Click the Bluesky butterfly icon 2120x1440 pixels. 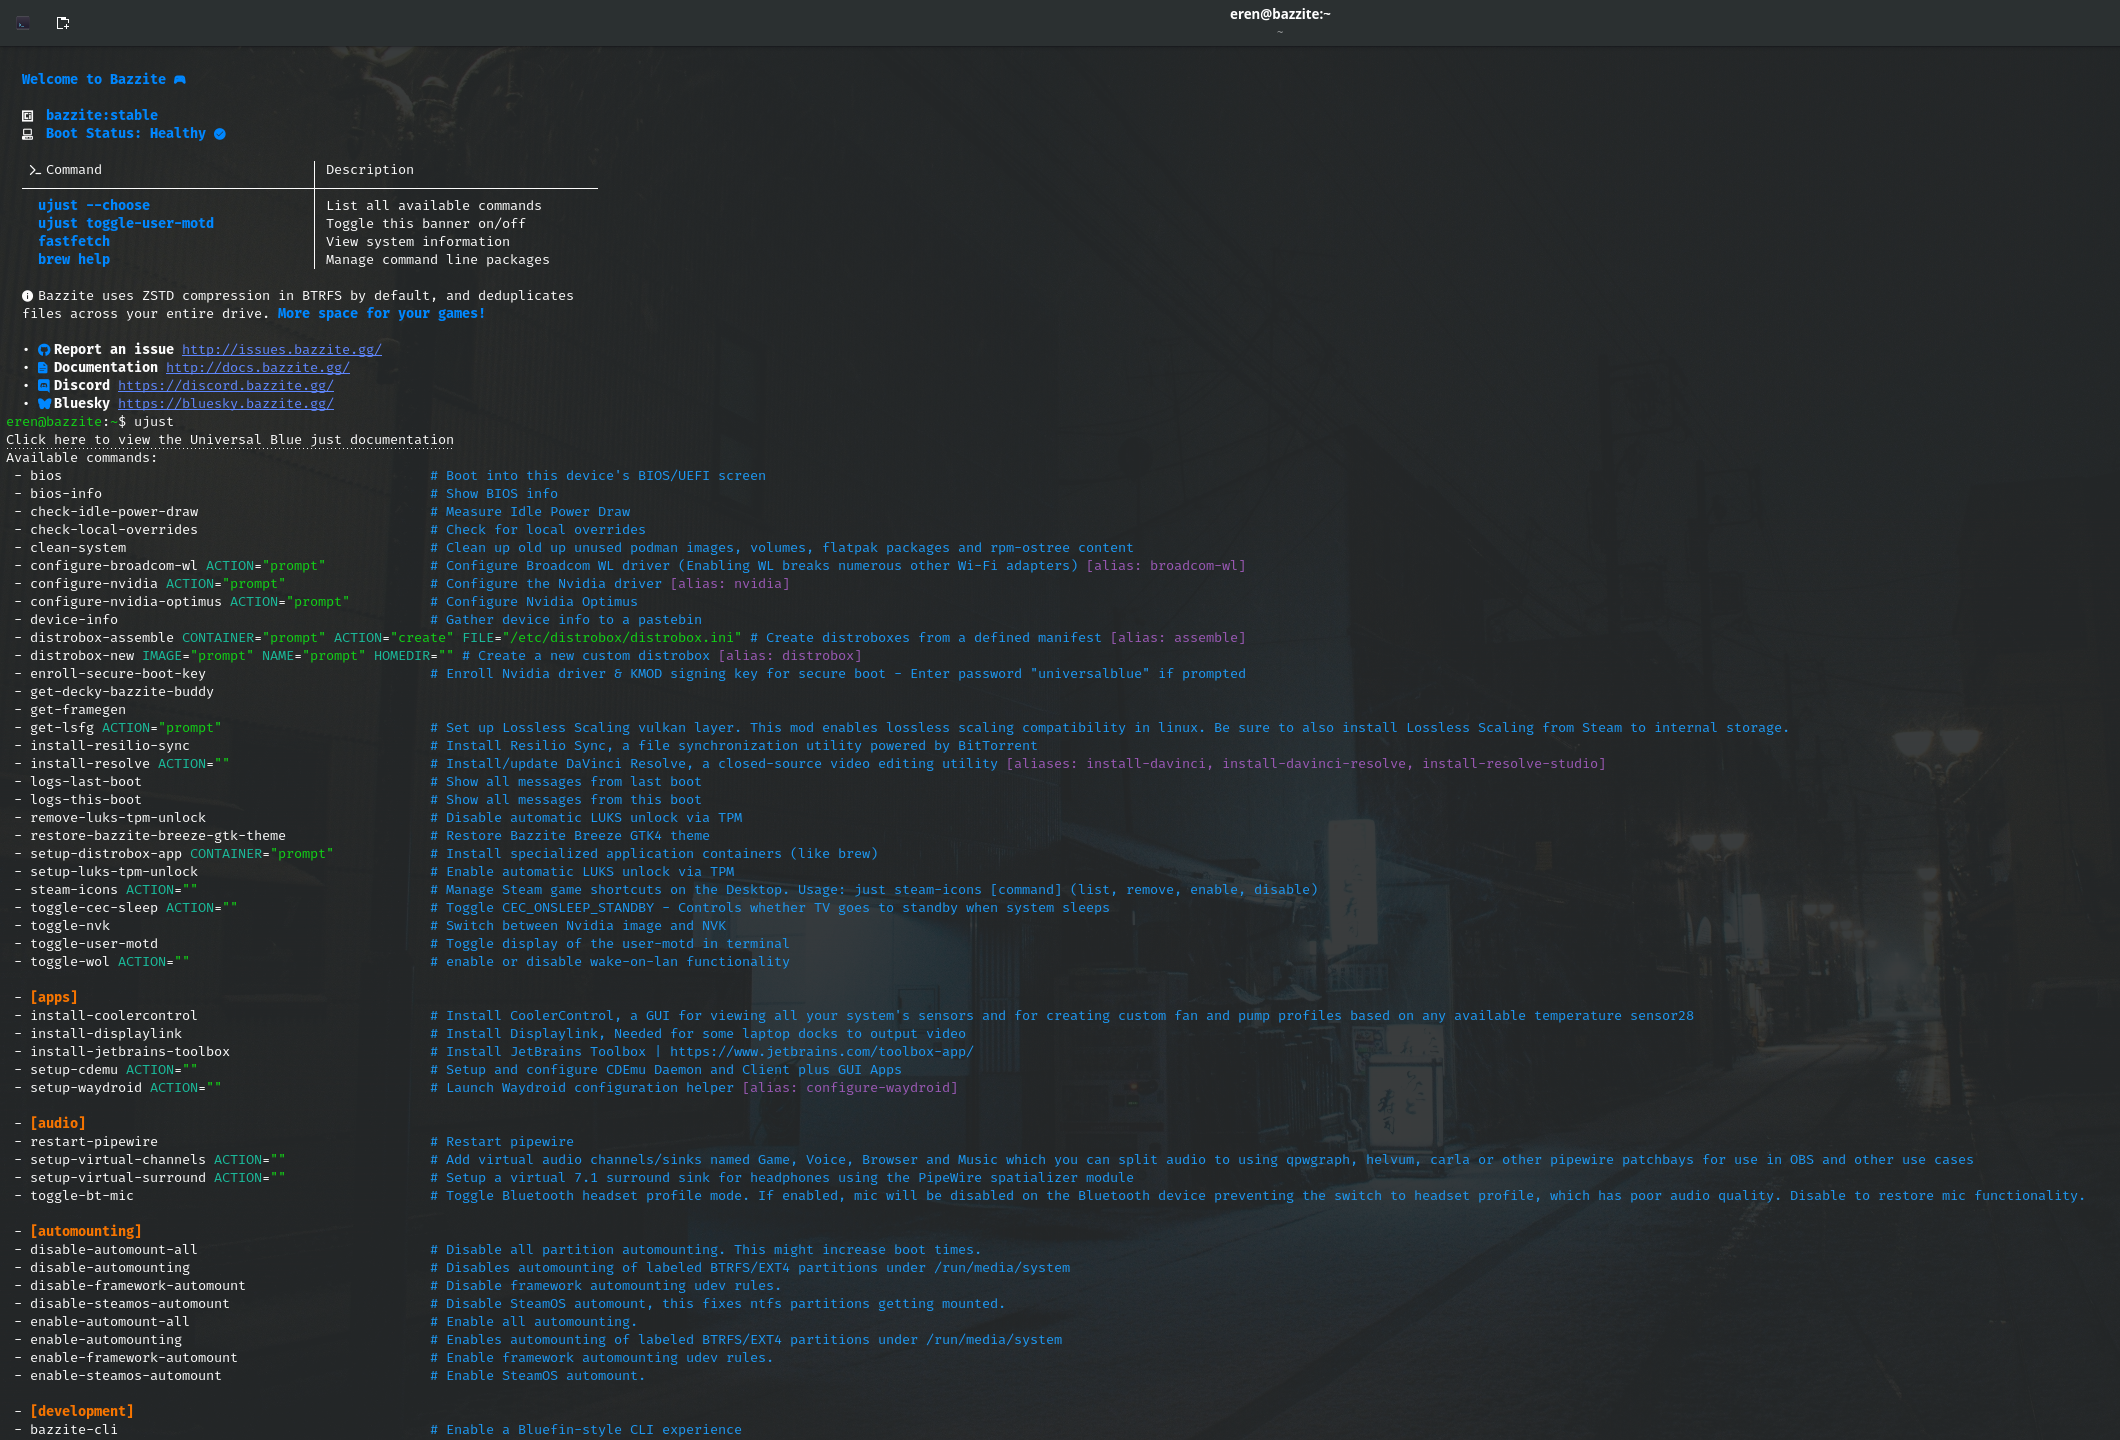coord(44,404)
